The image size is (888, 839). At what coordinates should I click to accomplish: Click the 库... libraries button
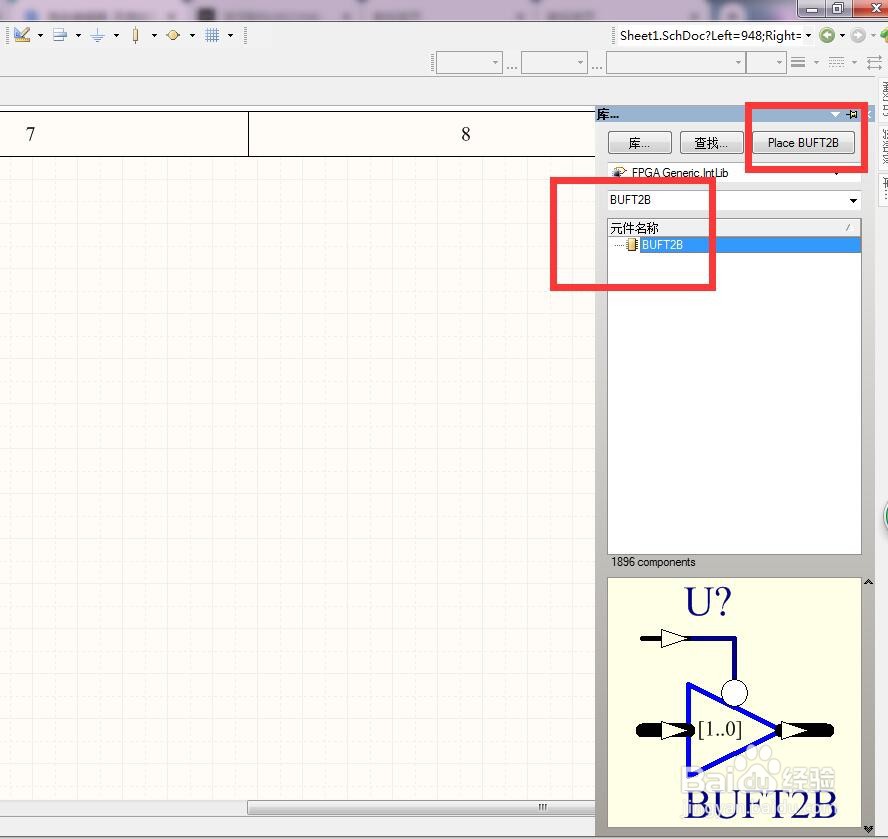(x=639, y=143)
